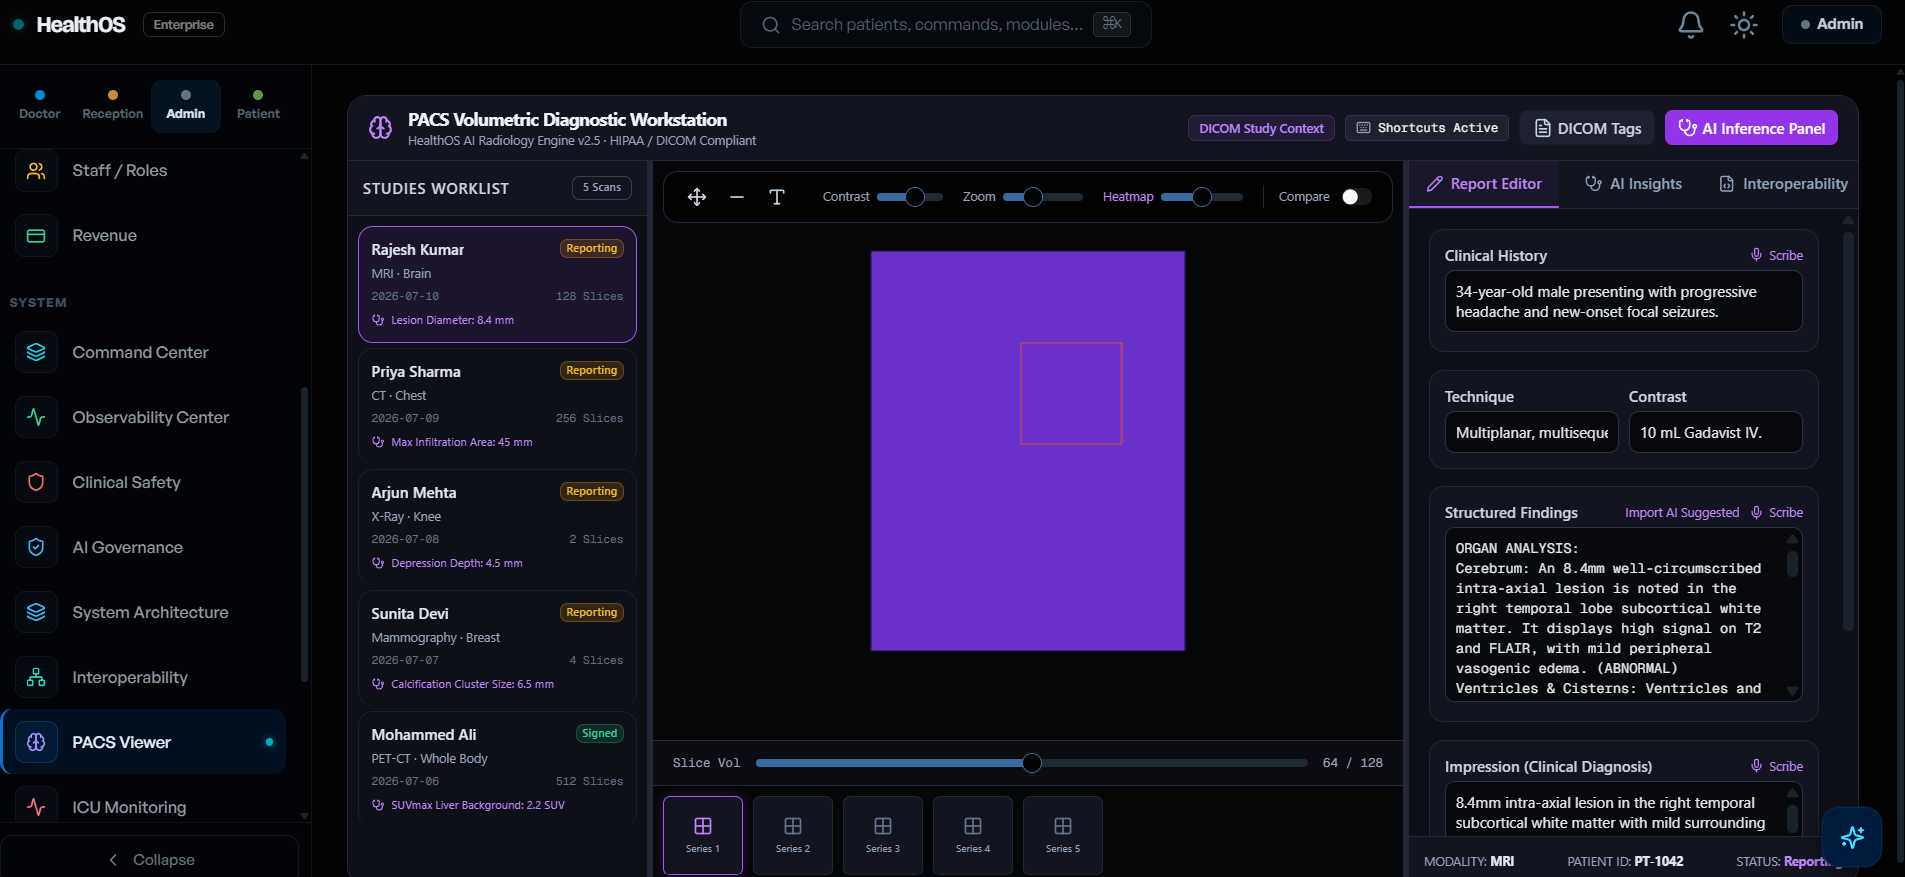The width and height of the screenshot is (1905, 877).
Task: Open the Interoperability tab in report panel
Action: click(x=1783, y=184)
